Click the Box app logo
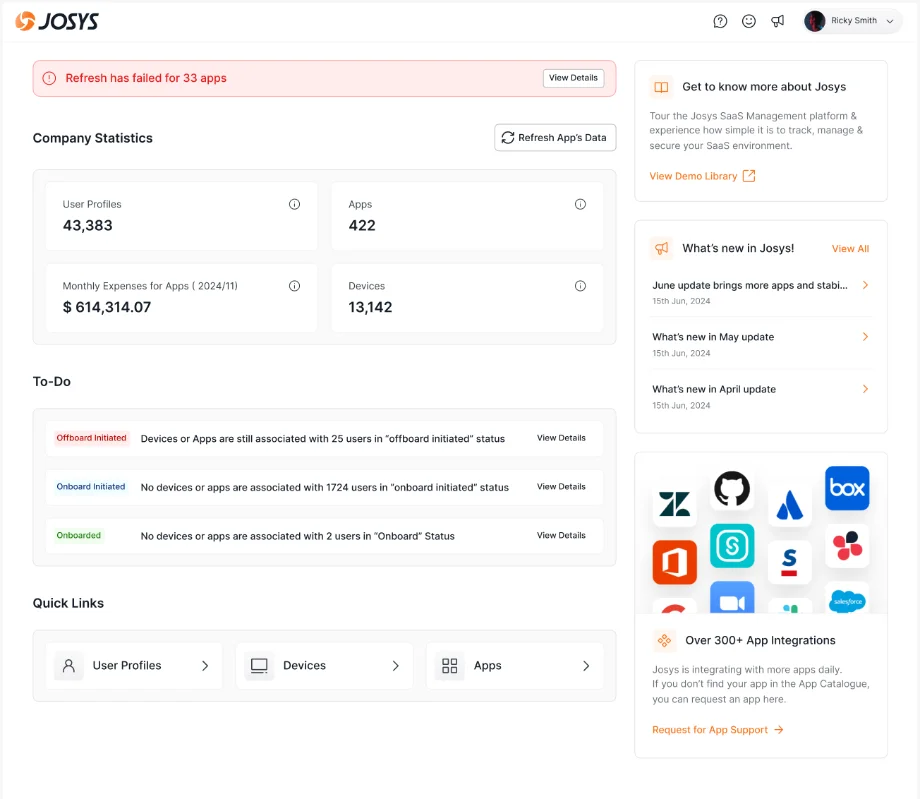 (847, 488)
